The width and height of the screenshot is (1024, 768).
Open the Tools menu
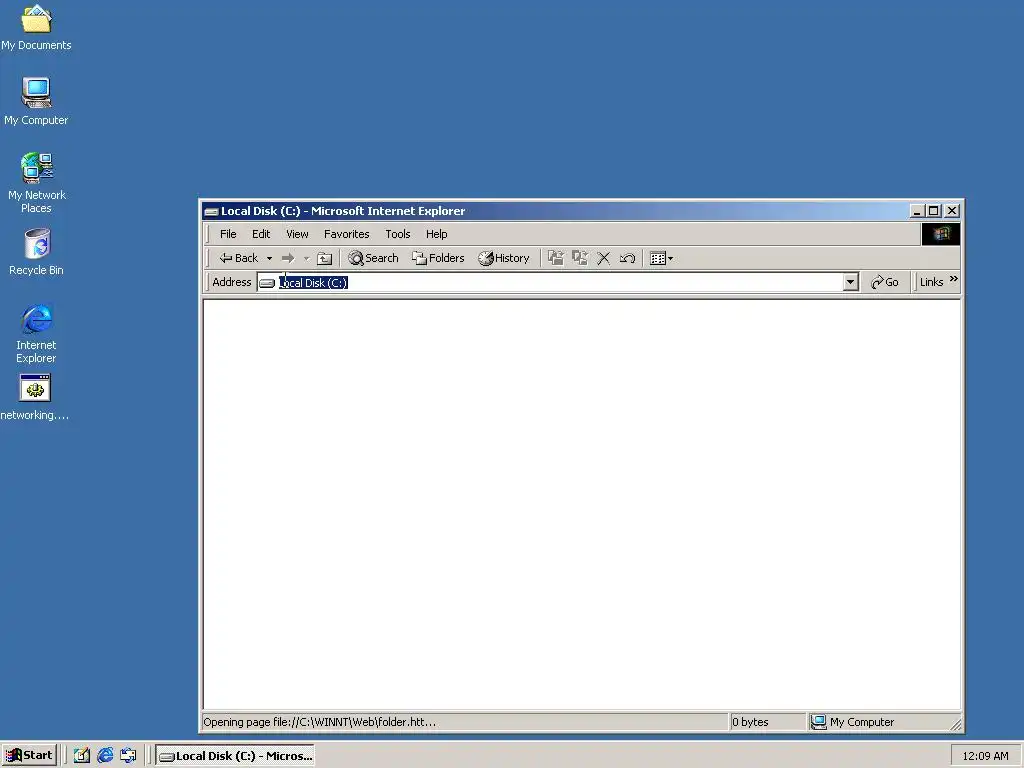point(398,234)
